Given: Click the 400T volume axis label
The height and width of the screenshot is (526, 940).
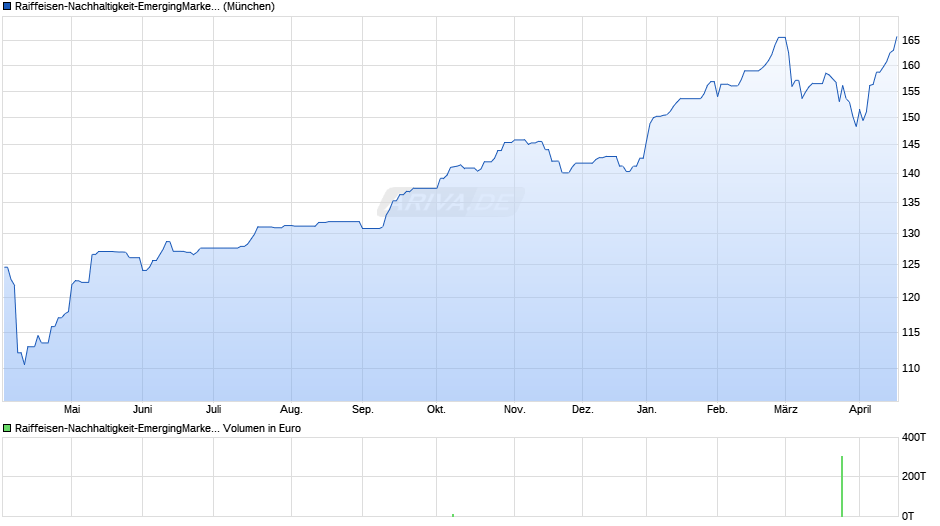Looking at the screenshot, I should click(914, 437).
